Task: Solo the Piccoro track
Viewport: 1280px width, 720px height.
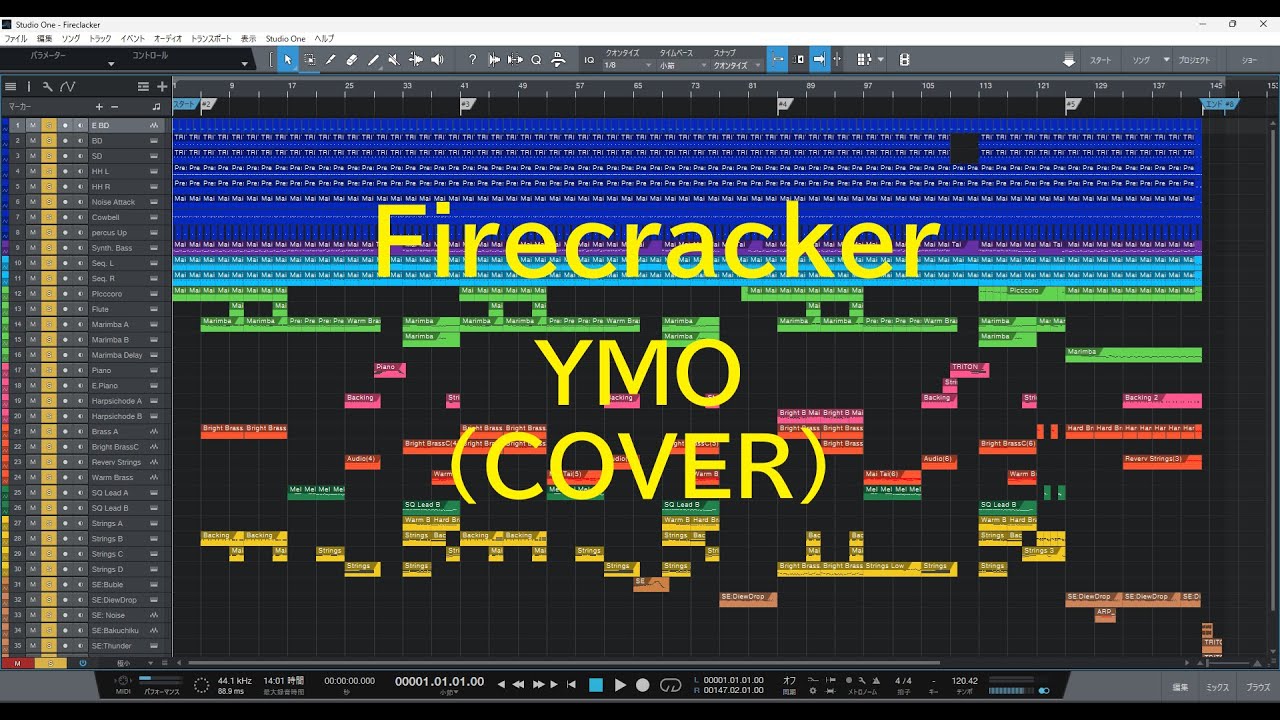Action: pyautogui.click(x=48, y=294)
